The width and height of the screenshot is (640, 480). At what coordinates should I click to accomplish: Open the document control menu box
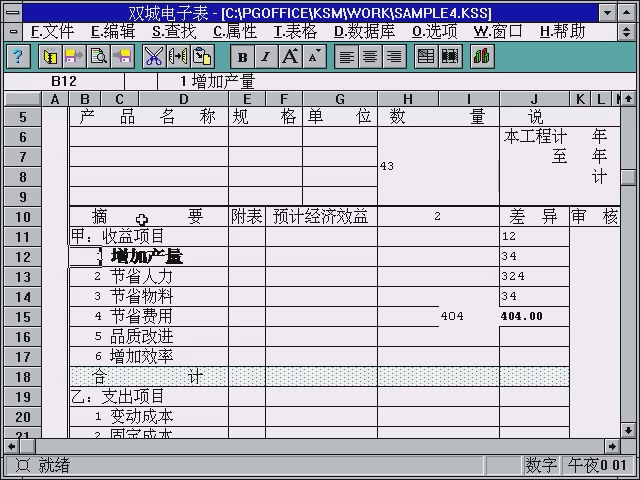(x=13, y=32)
